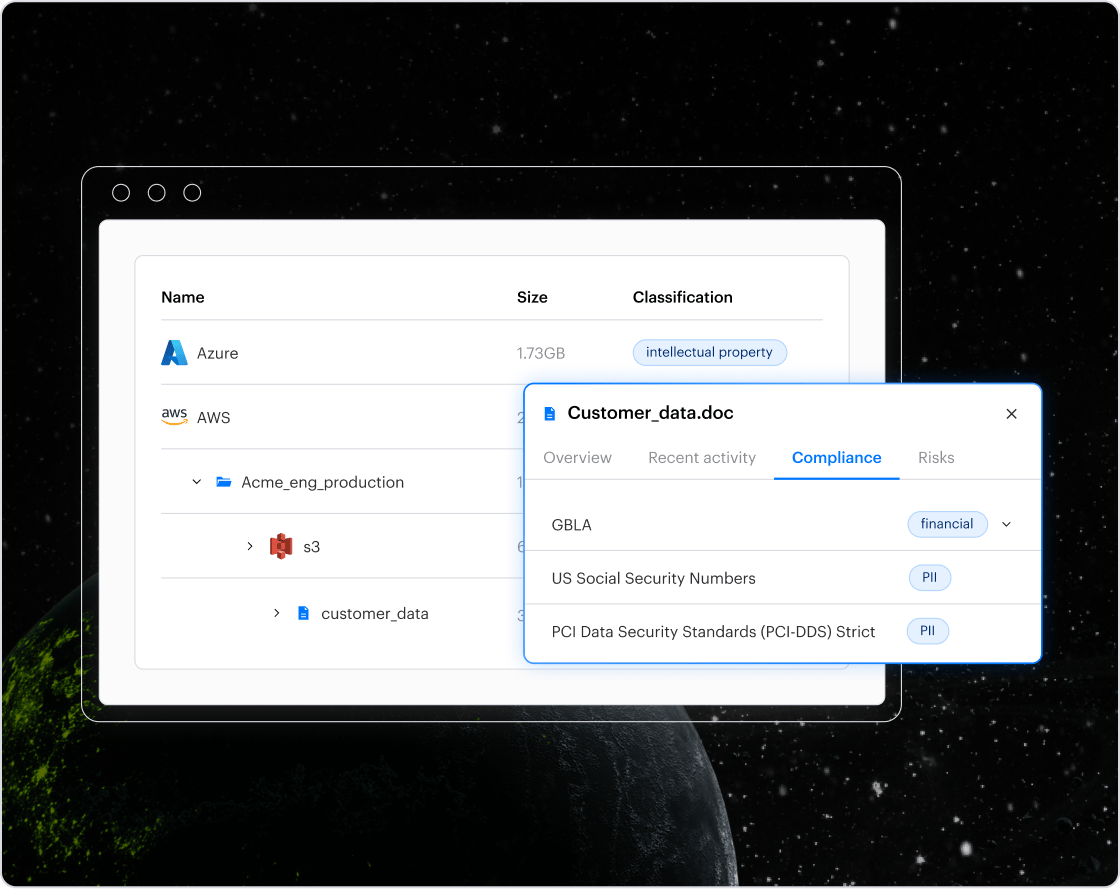Click the AWS logo icon

click(x=174, y=417)
